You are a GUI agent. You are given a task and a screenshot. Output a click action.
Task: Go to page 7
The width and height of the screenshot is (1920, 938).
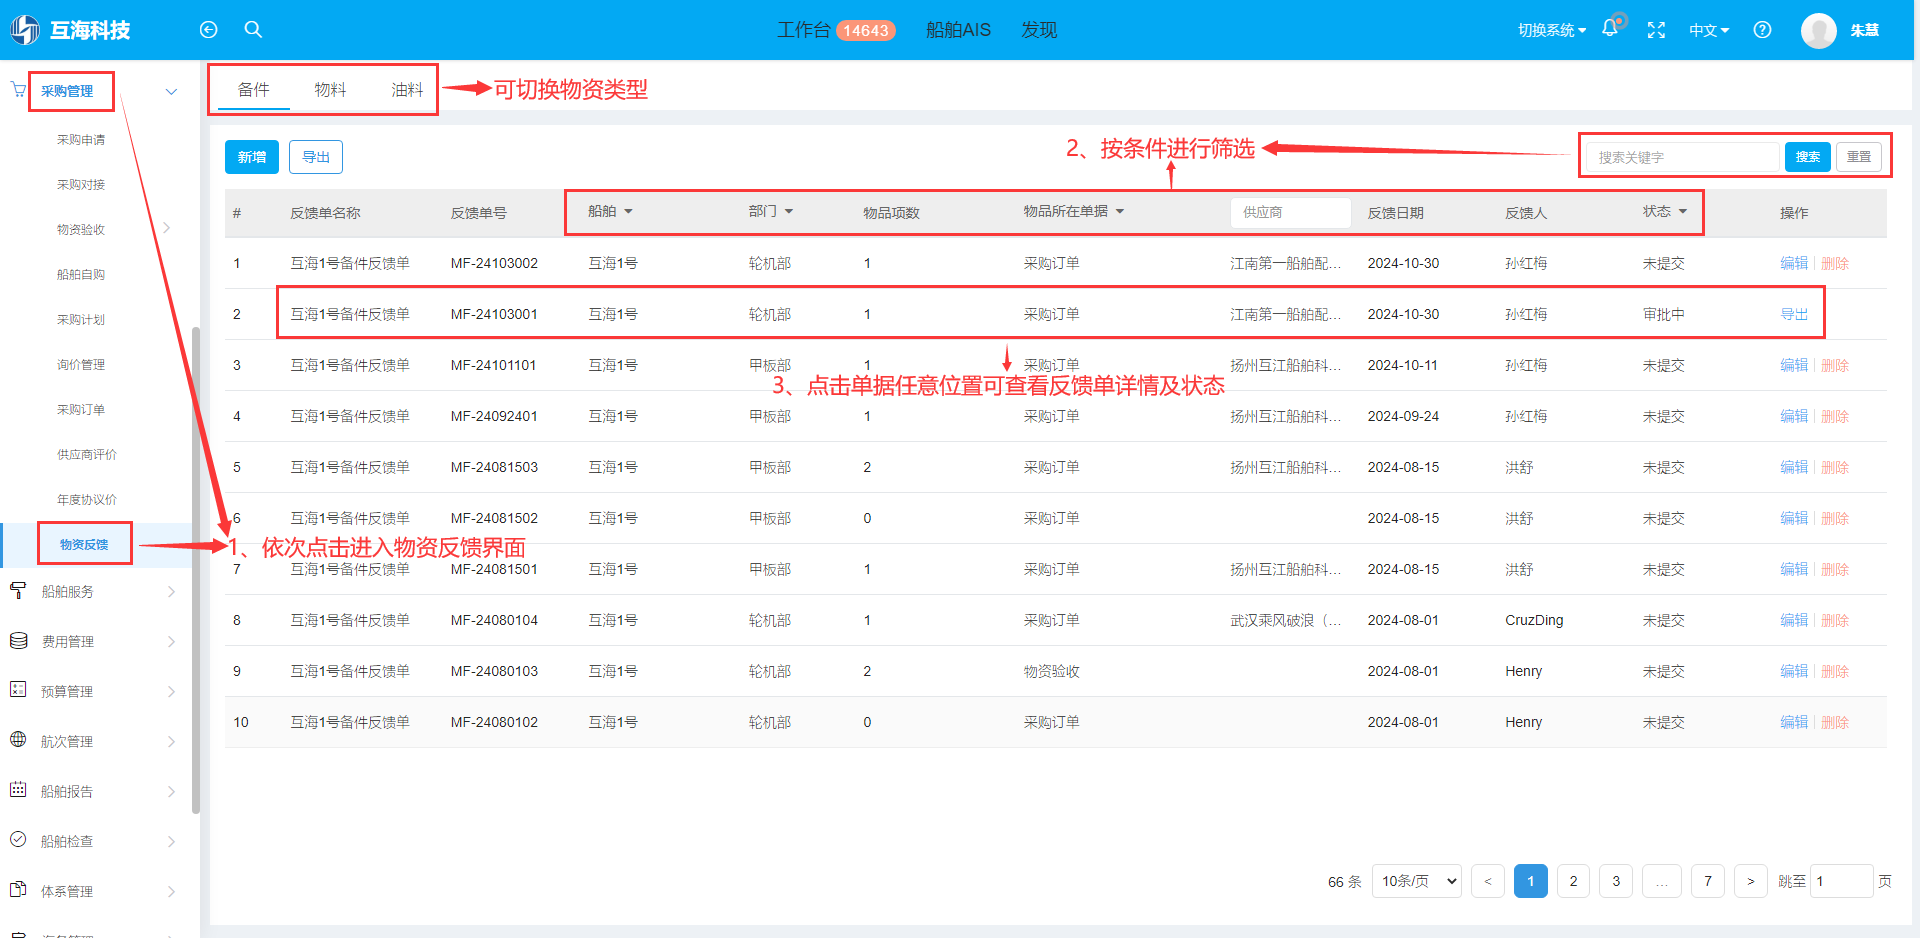click(x=1708, y=881)
